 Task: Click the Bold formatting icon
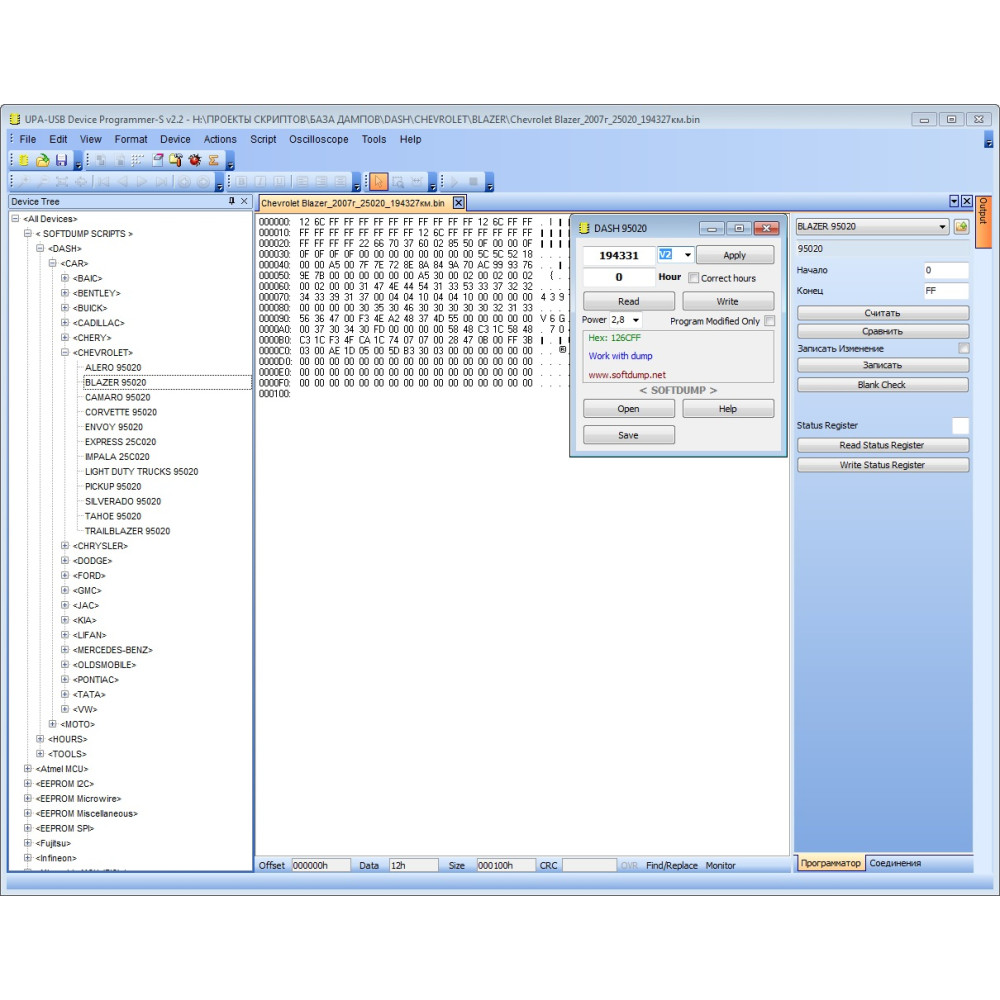[x=241, y=182]
